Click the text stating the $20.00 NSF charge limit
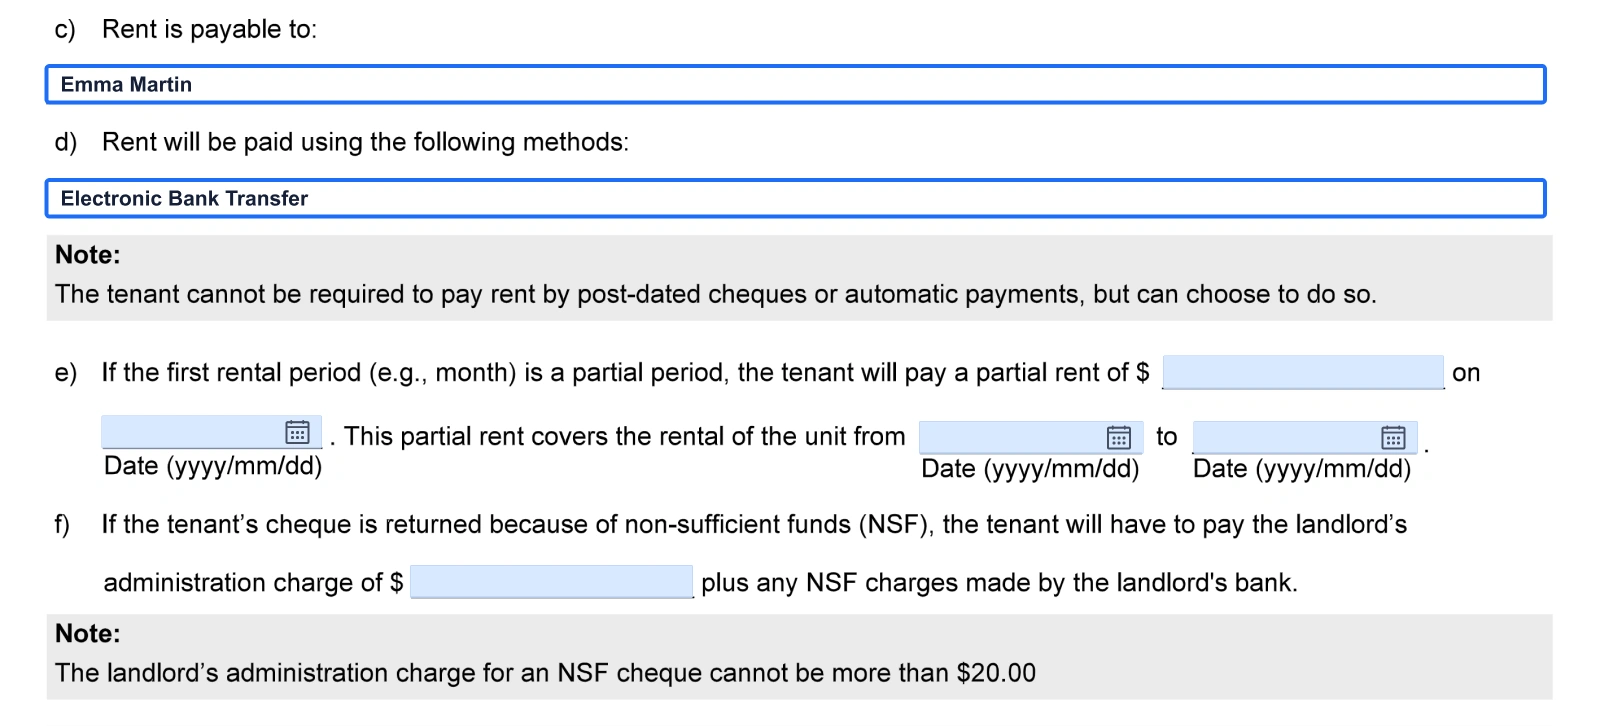The height and width of the screenshot is (726, 1600). point(545,673)
